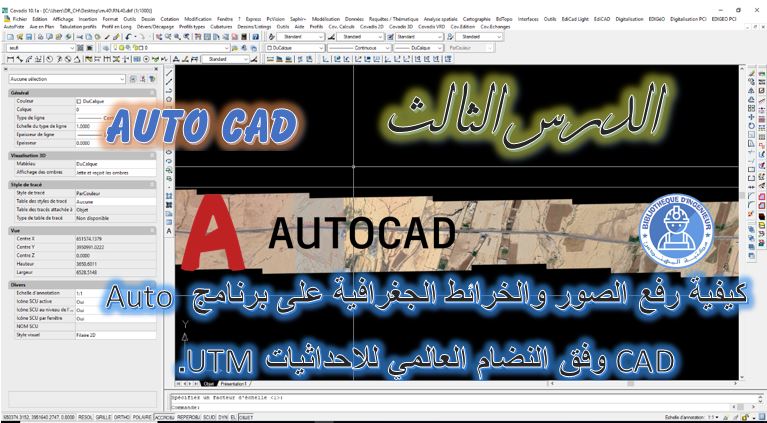Viewport: 767px width, 423px height.
Task: Toggle SCUD dynamic UCS
Action: (x=209, y=417)
